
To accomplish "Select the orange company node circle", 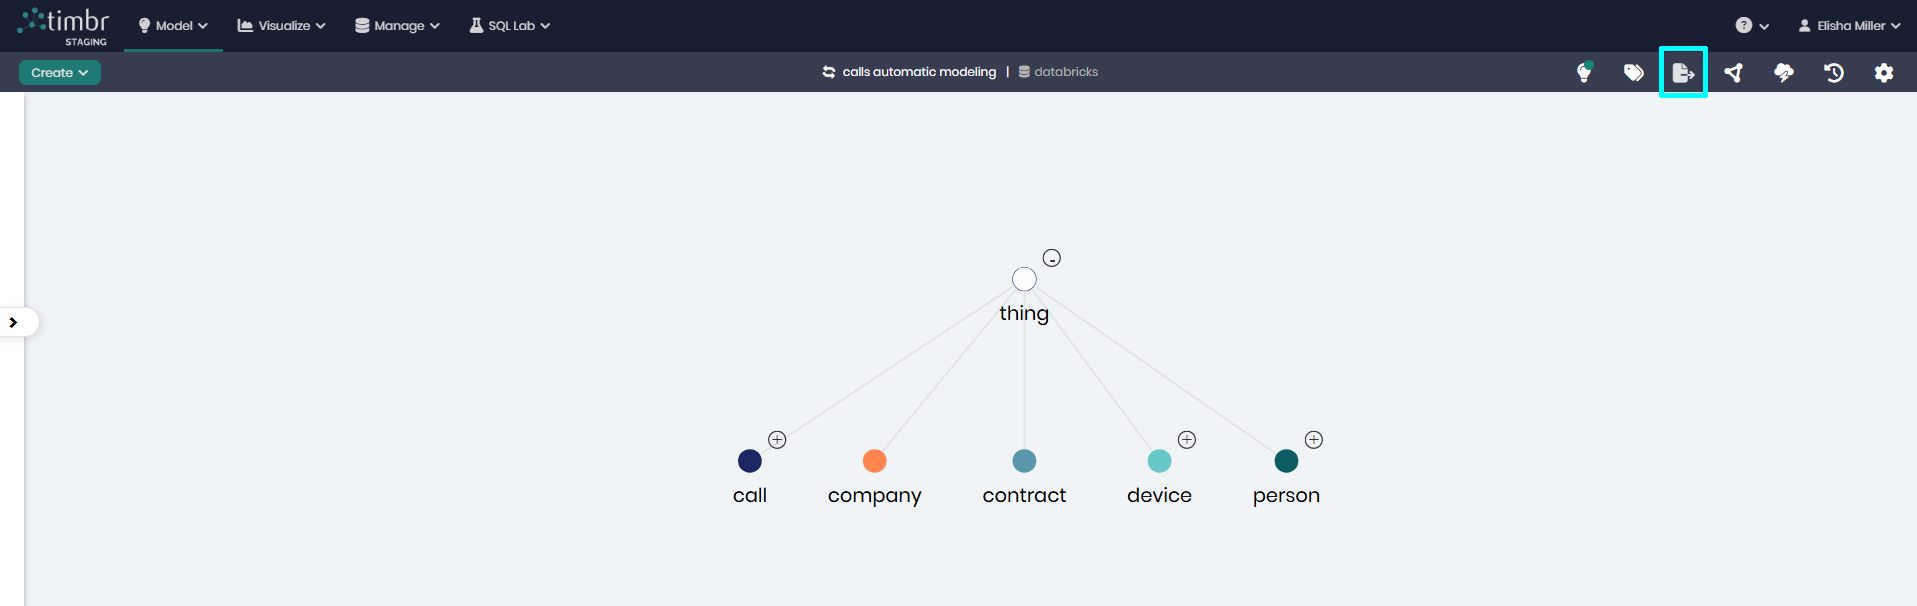I will pos(874,461).
